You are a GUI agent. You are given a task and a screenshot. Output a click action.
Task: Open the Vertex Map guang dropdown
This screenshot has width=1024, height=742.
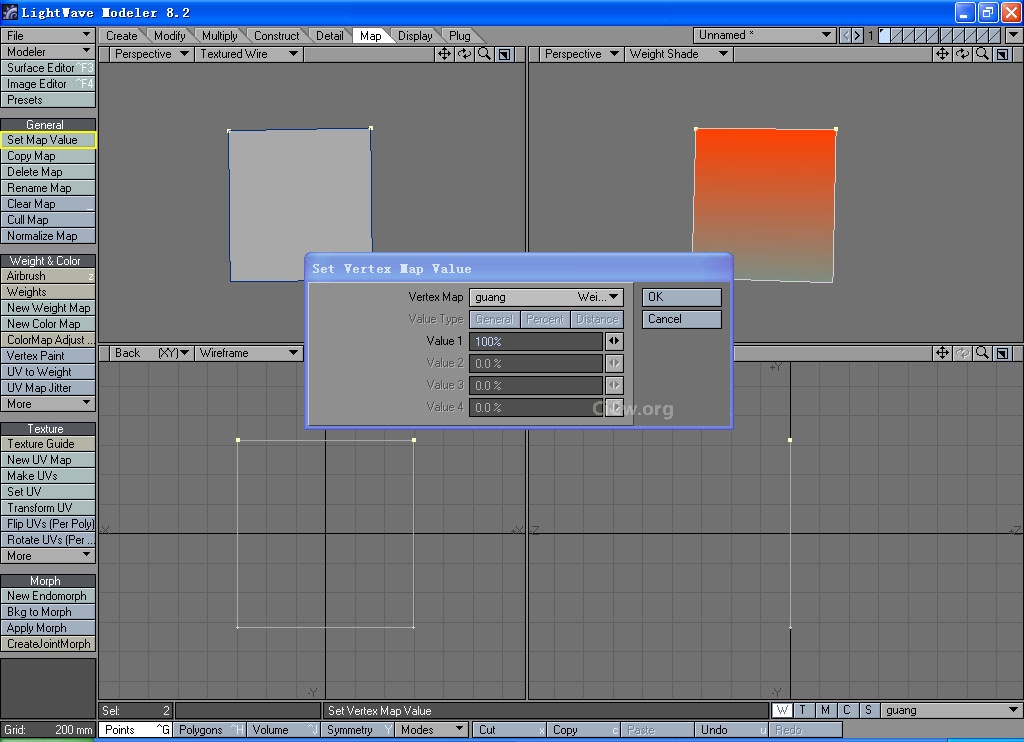point(547,297)
